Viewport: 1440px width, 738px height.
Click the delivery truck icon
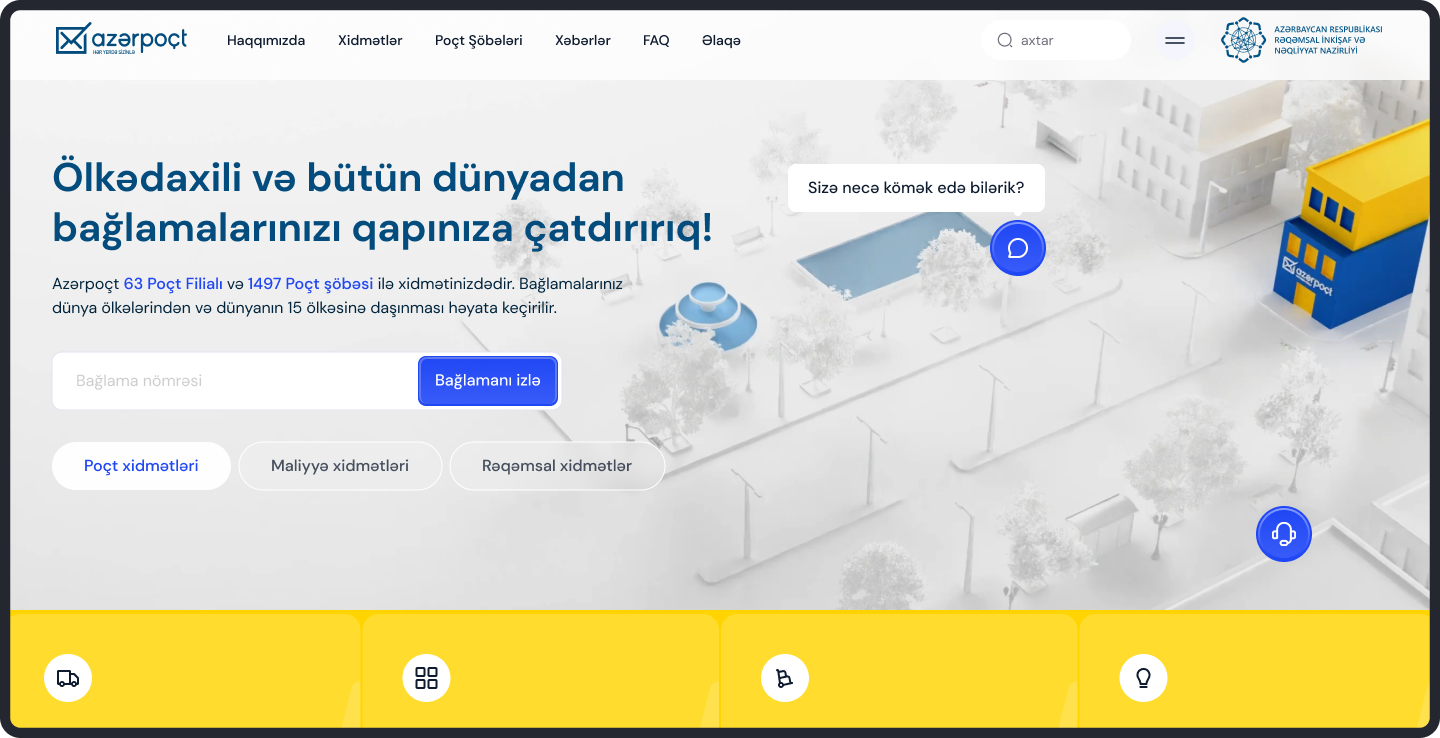pyautogui.click(x=68, y=678)
